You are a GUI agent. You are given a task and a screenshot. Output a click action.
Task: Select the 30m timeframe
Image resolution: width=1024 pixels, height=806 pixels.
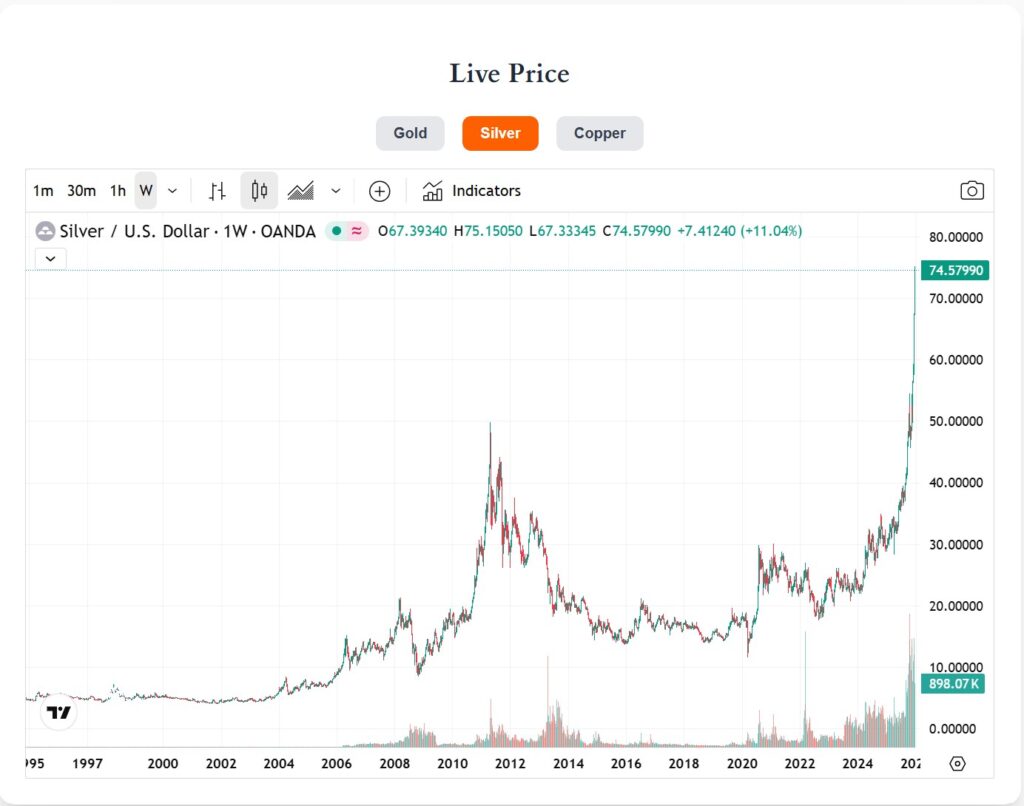point(81,191)
